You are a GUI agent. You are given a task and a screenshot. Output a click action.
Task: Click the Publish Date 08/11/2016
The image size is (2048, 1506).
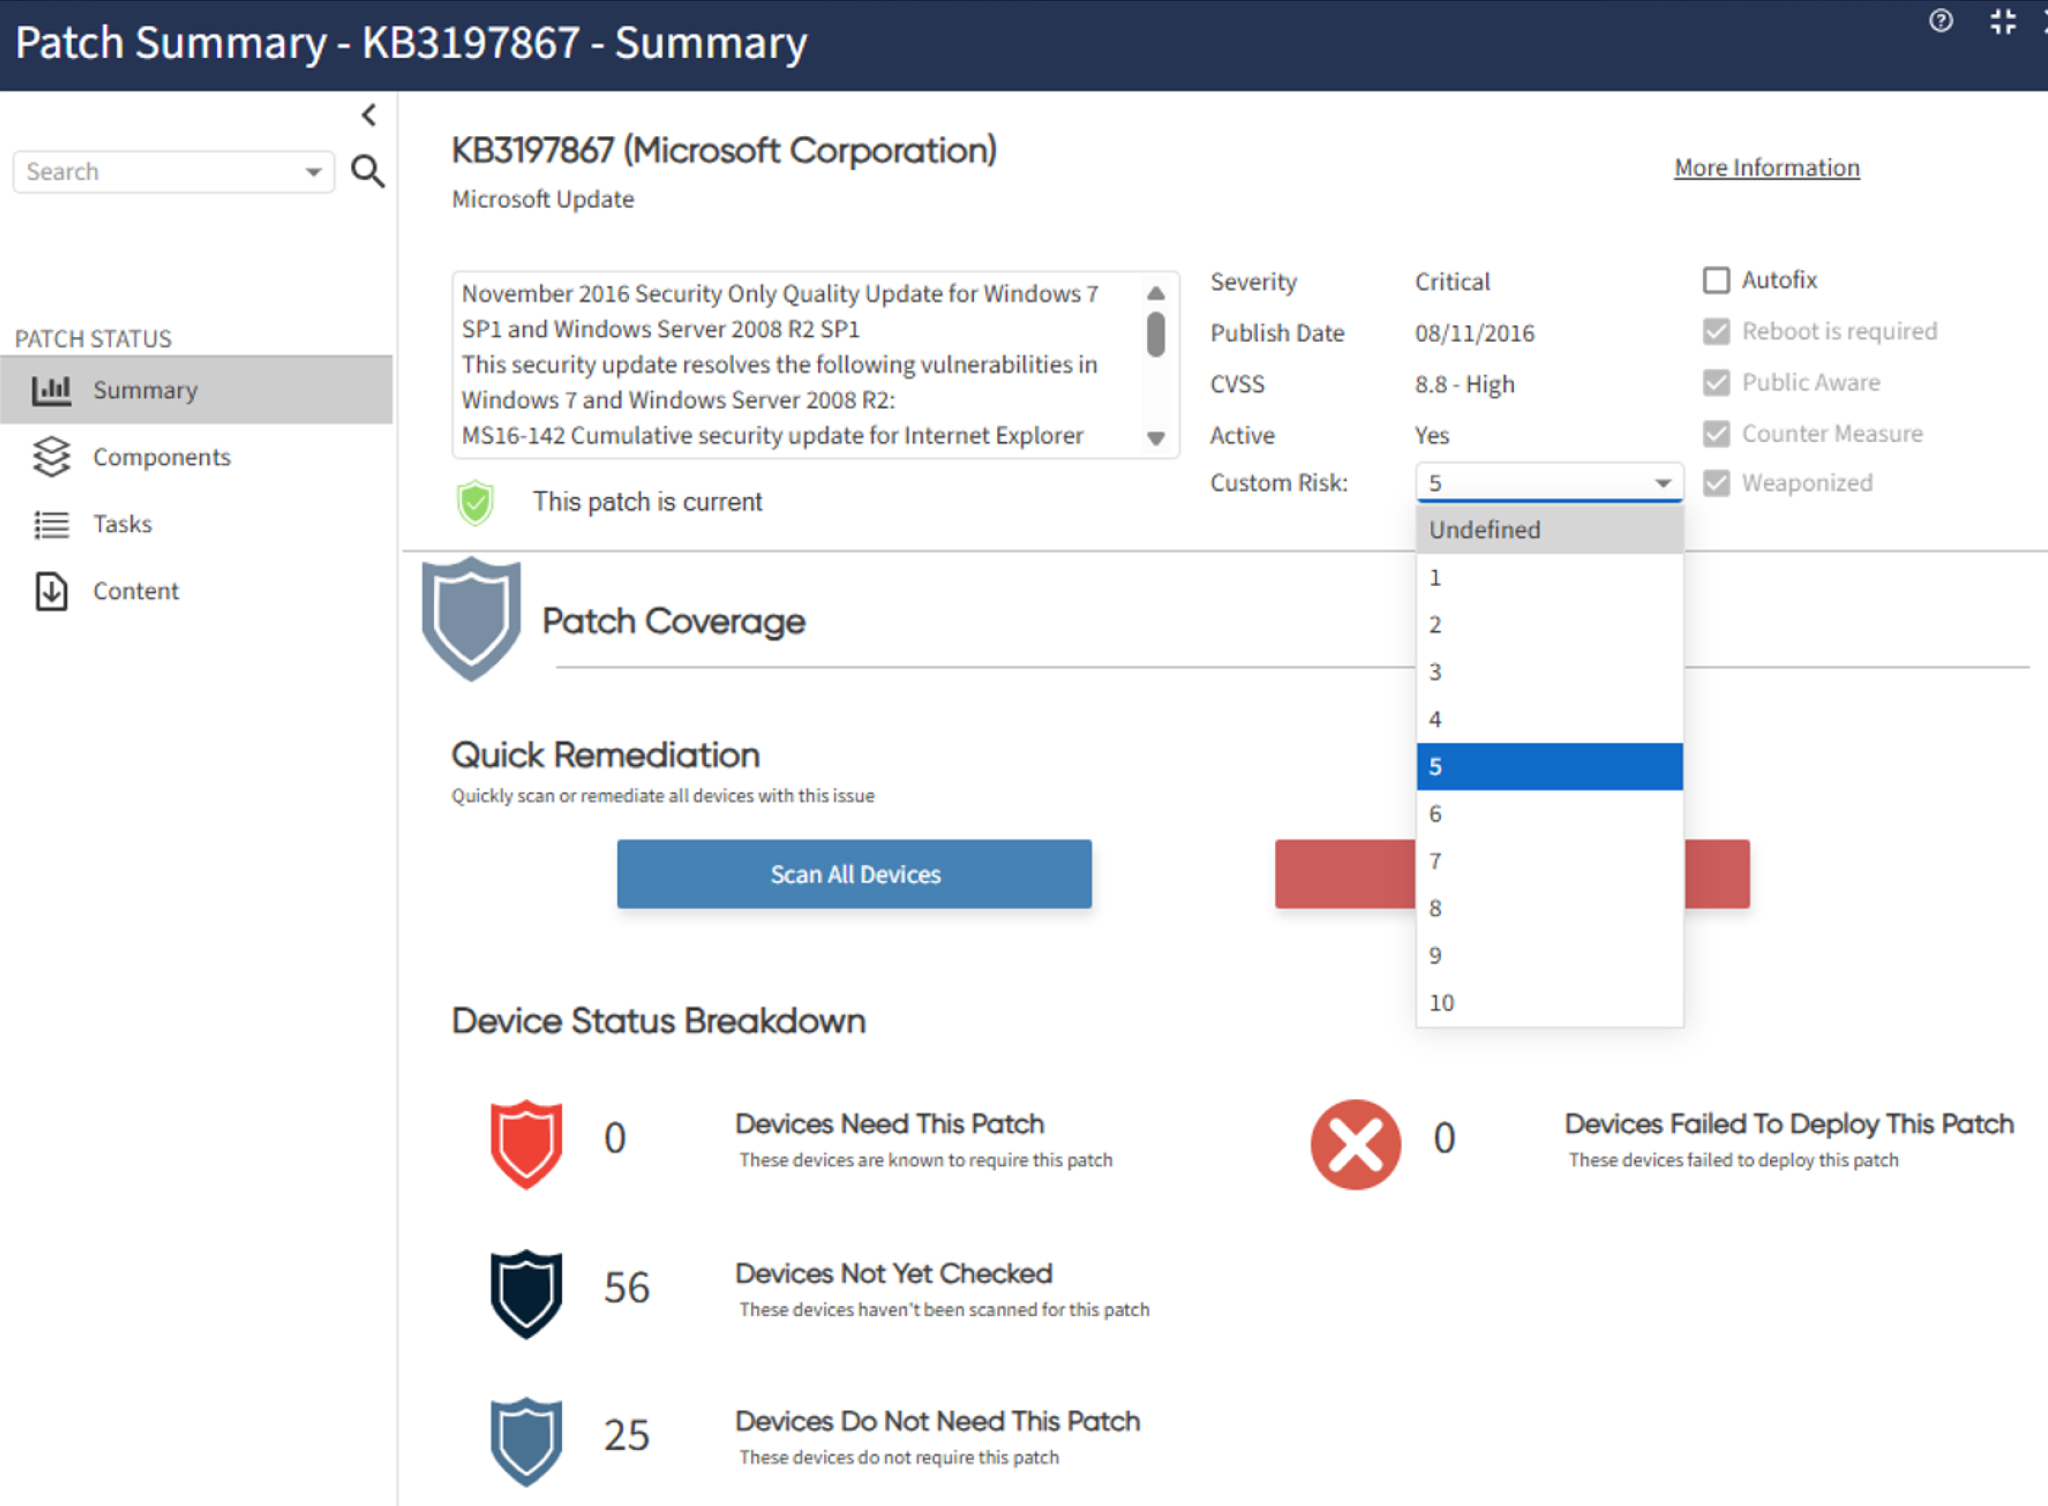pos(1474,333)
